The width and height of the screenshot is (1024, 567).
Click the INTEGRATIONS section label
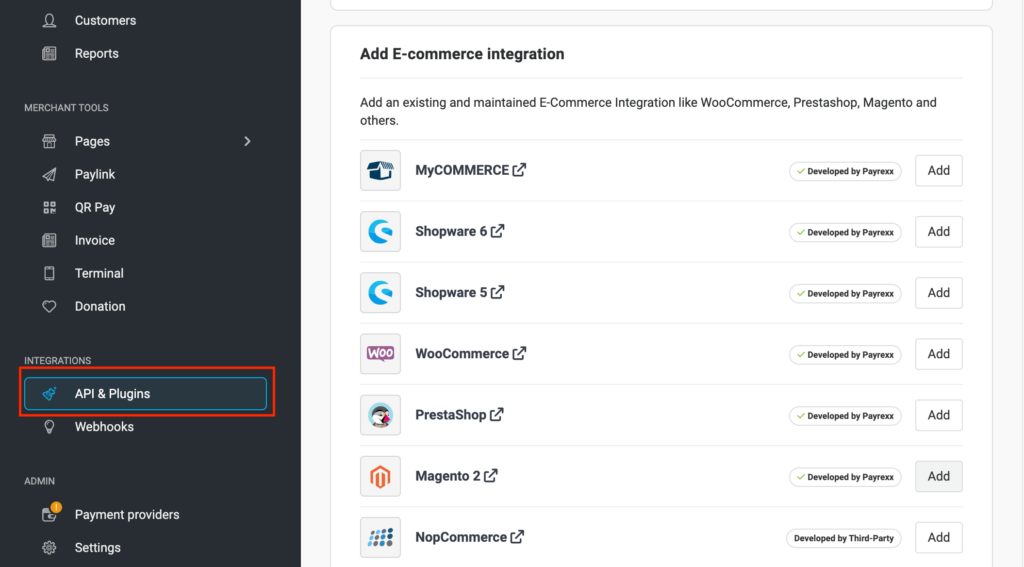(x=57, y=361)
